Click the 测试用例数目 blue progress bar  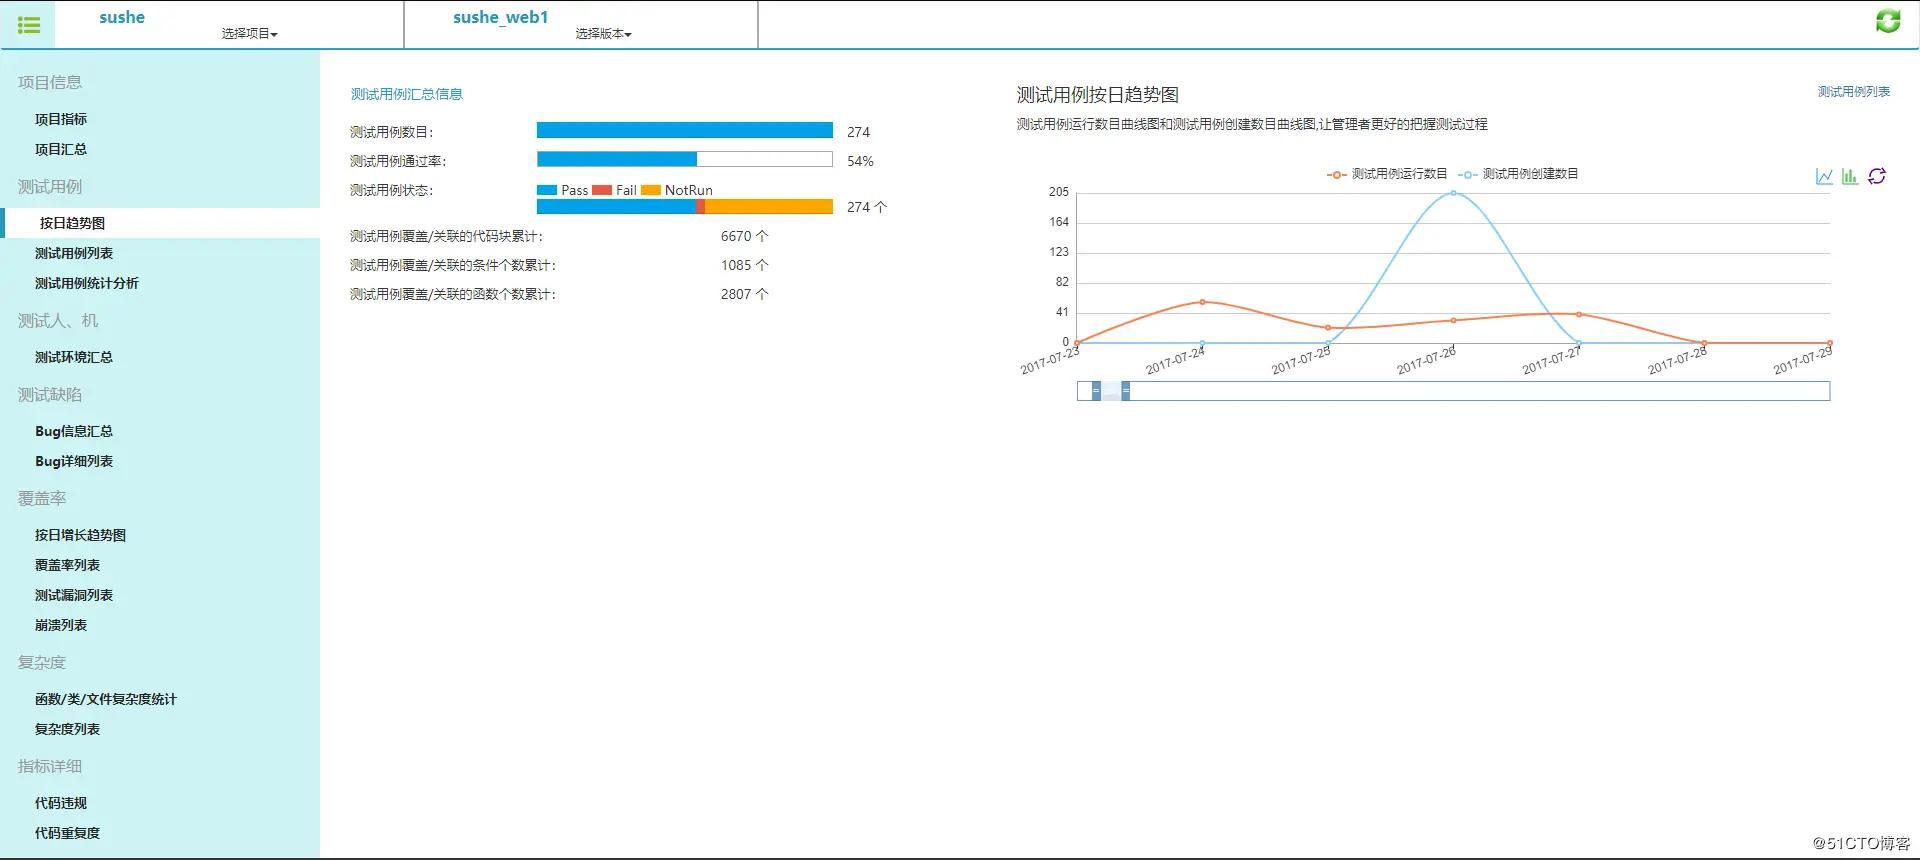click(685, 130)
